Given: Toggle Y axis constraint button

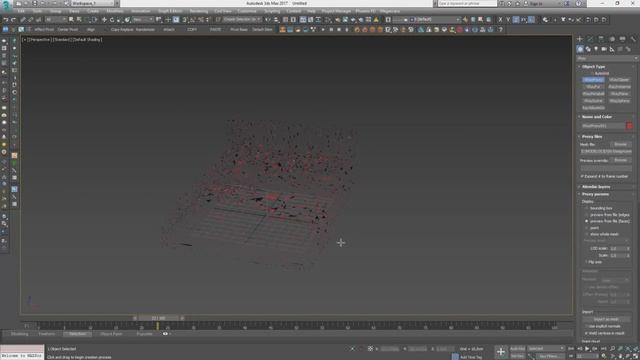Looking at the screenshot, I should pyautogui.click(x=508, y=20).
